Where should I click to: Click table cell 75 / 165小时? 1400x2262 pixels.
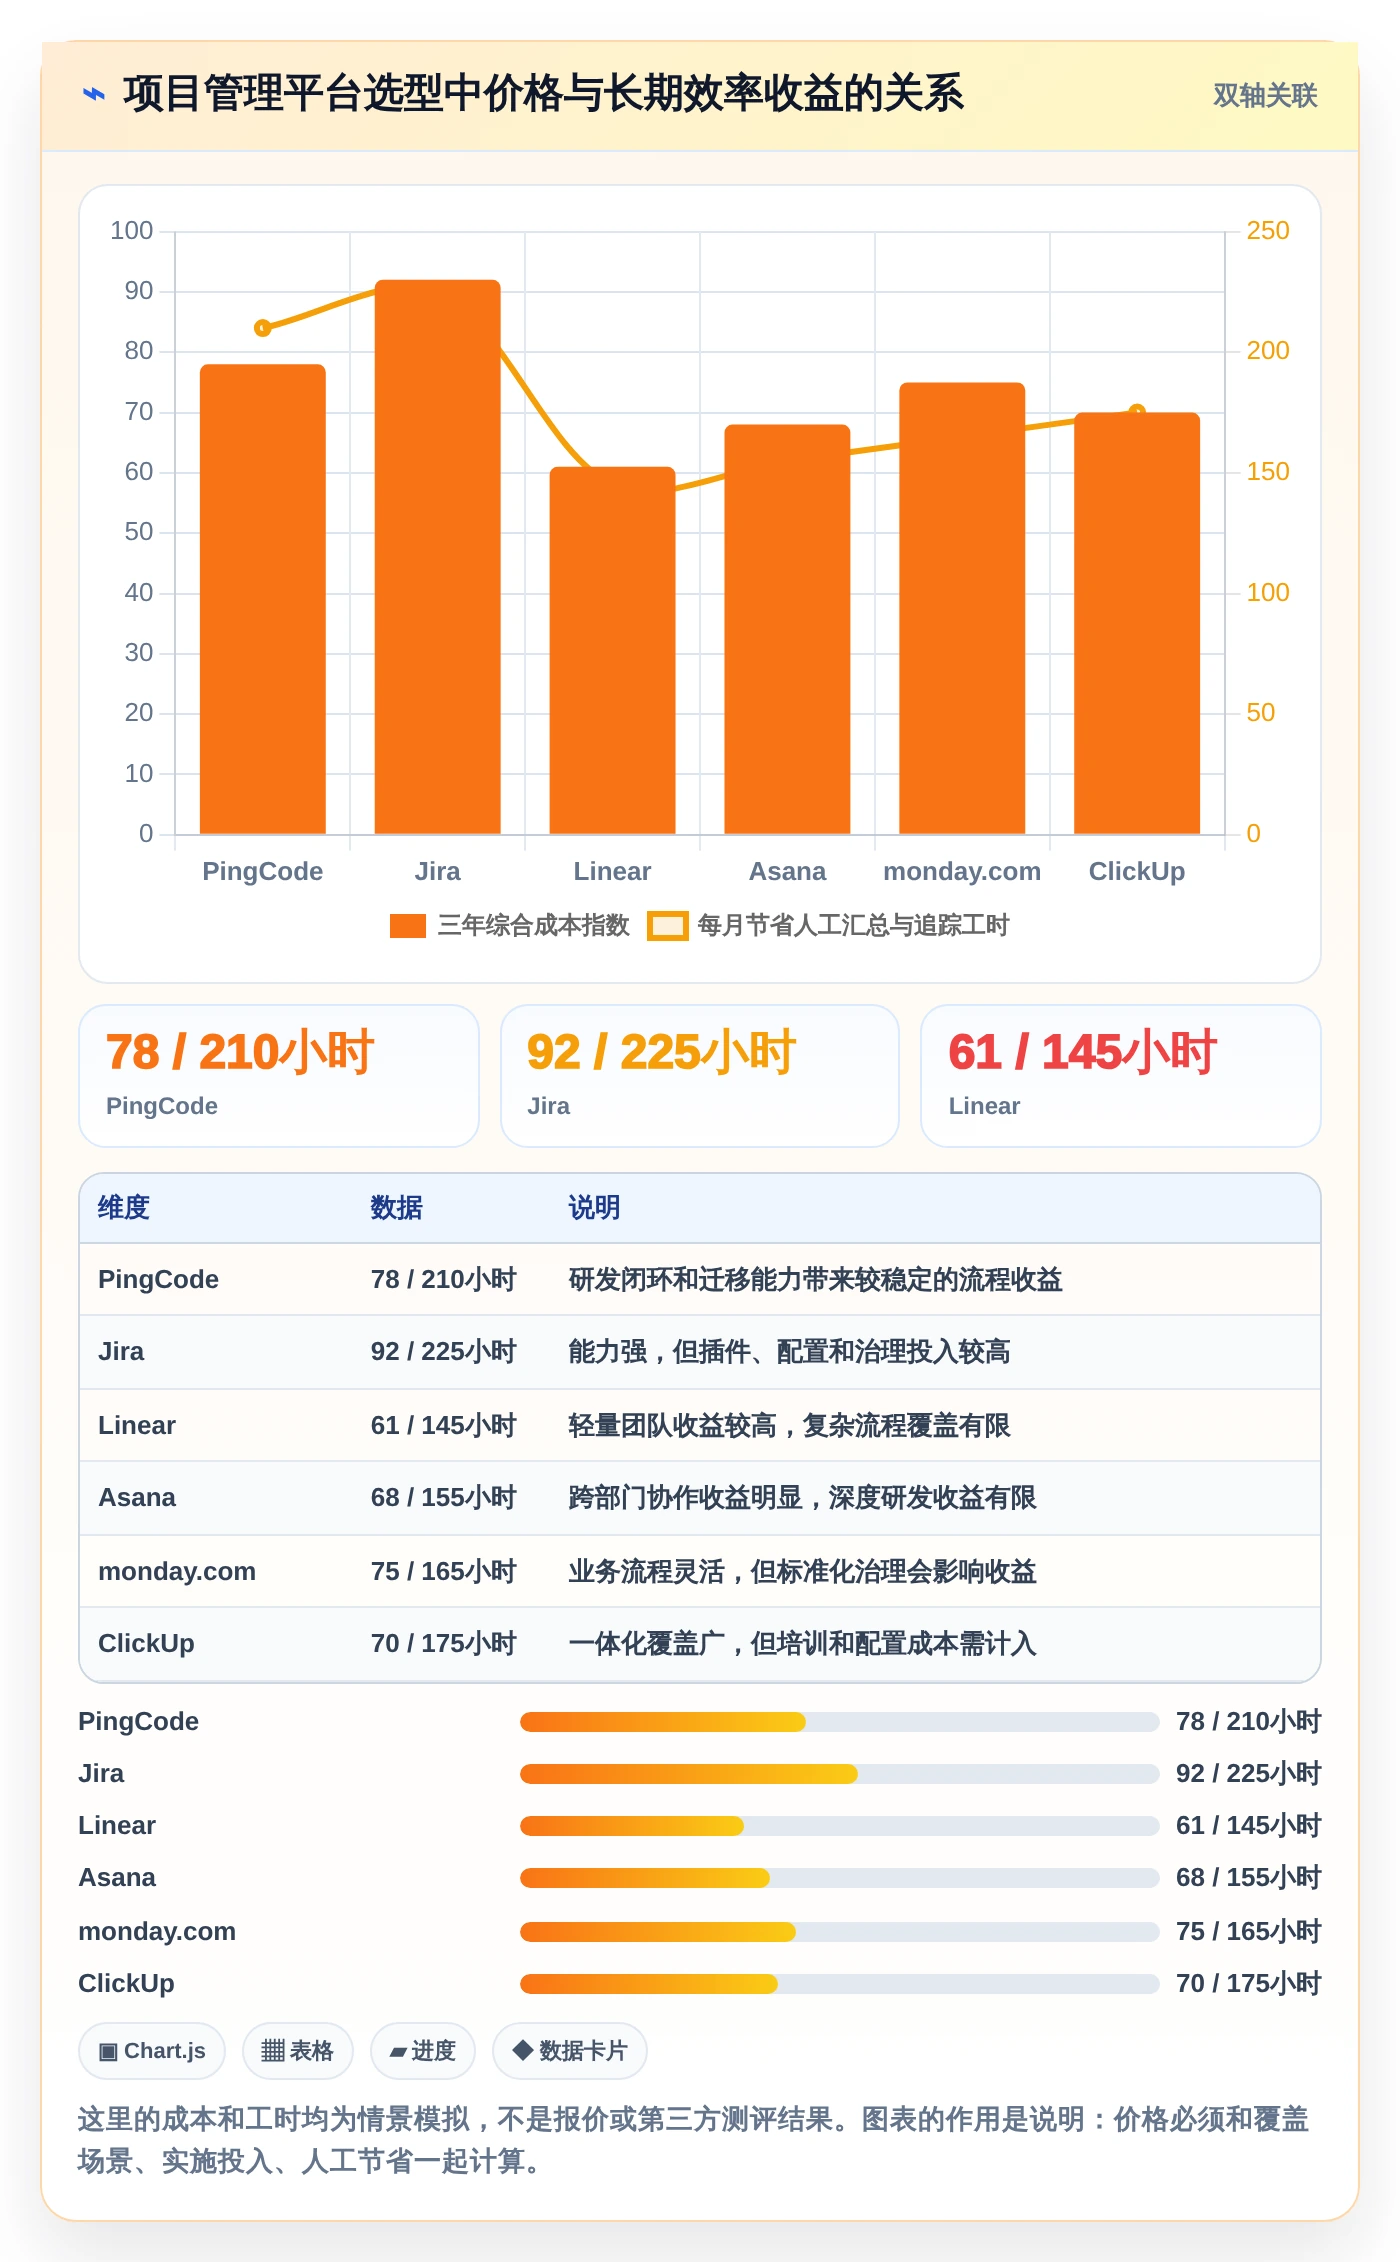[x=444, y=1572]
